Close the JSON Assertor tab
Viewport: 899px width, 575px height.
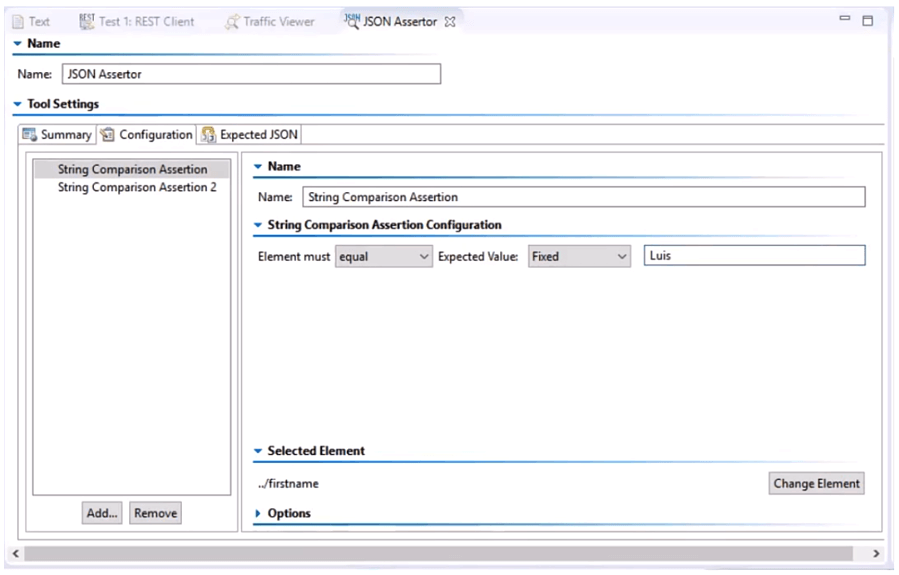click(450, 22)
